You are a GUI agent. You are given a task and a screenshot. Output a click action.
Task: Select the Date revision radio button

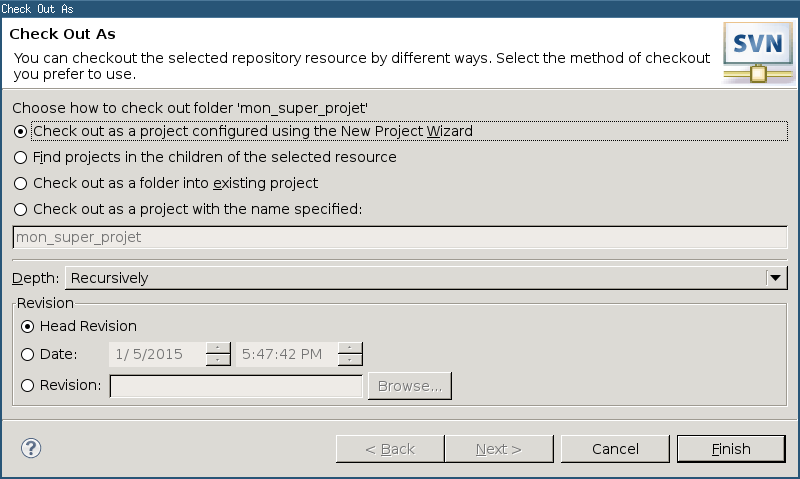tap(28, 355)
